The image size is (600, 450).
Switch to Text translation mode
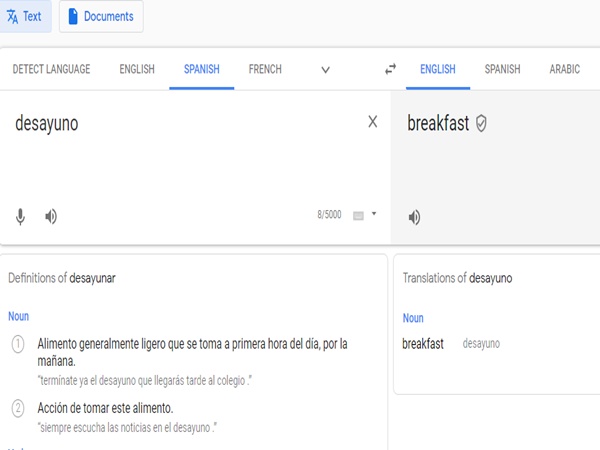[25, 16]
